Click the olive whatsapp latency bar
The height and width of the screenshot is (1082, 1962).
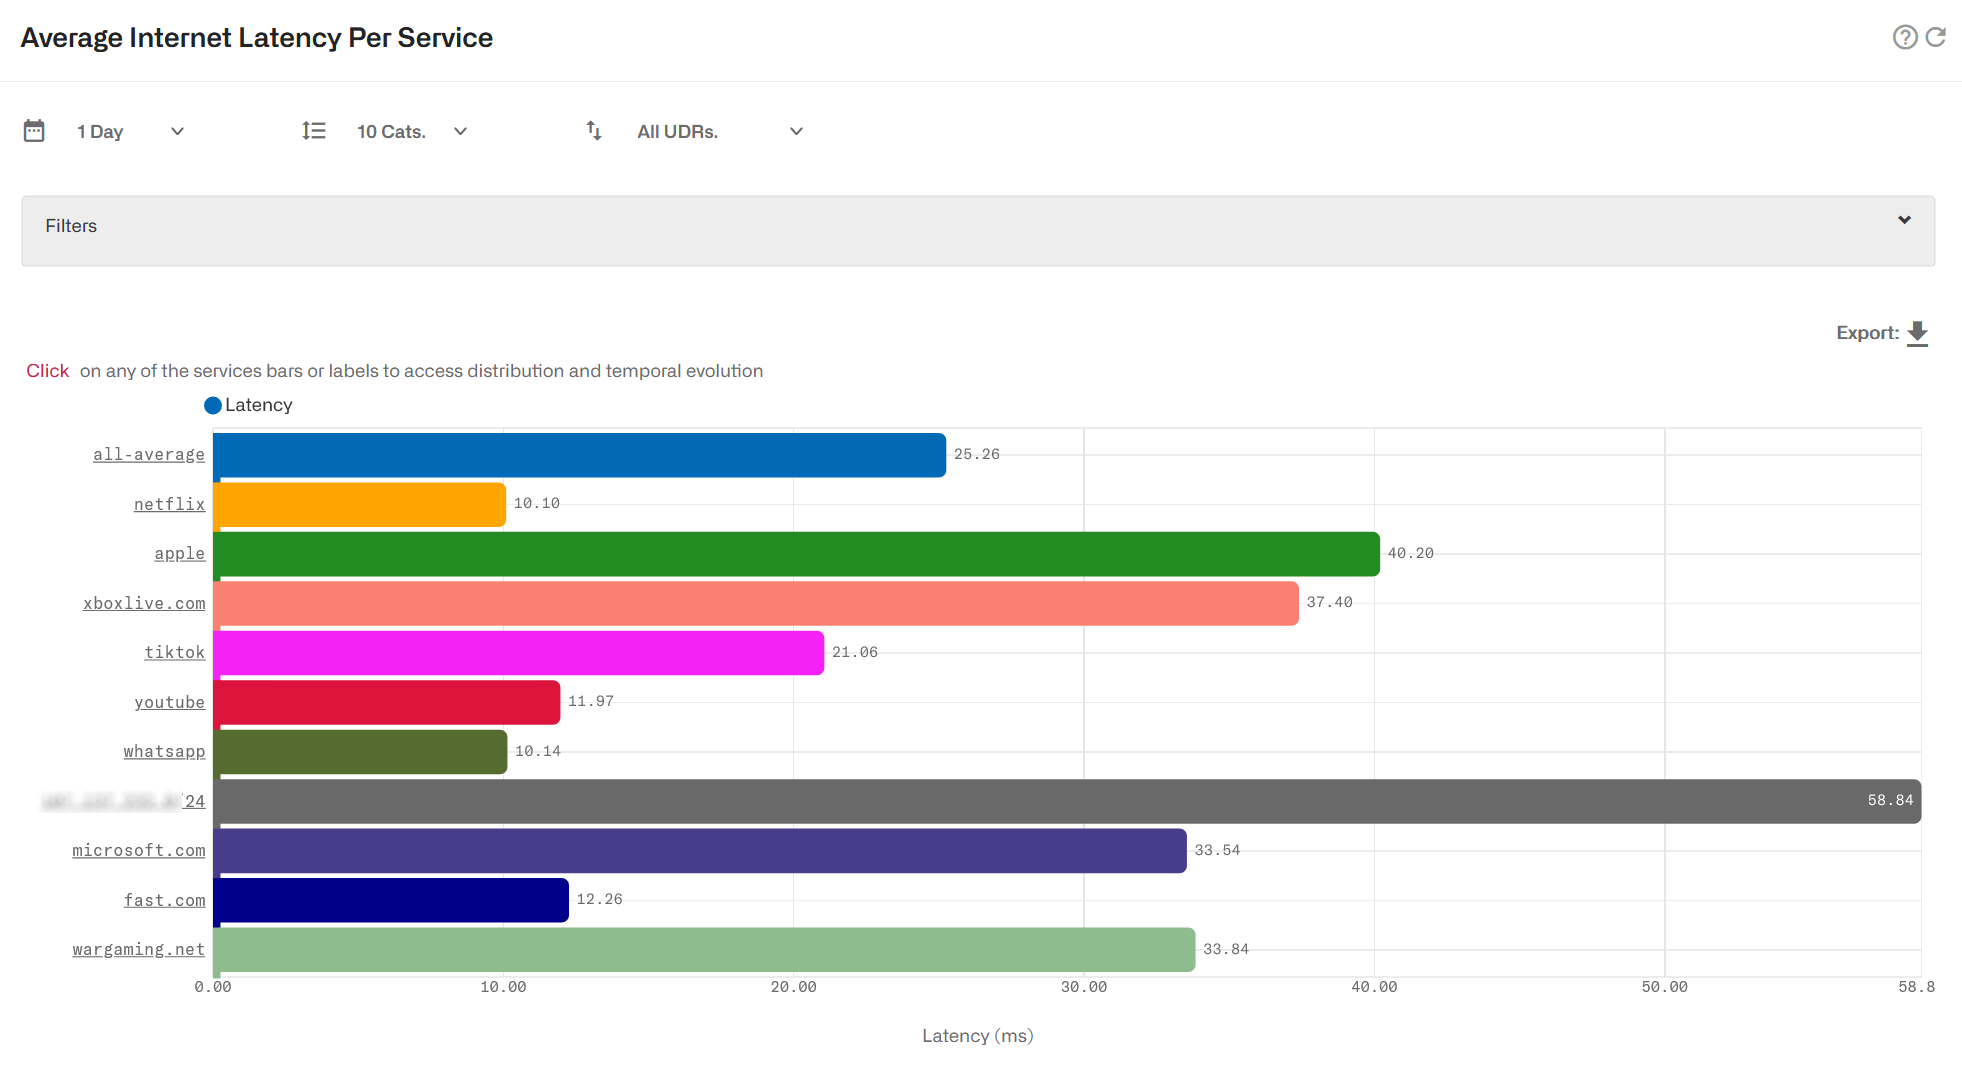click(x=360, y=752)
